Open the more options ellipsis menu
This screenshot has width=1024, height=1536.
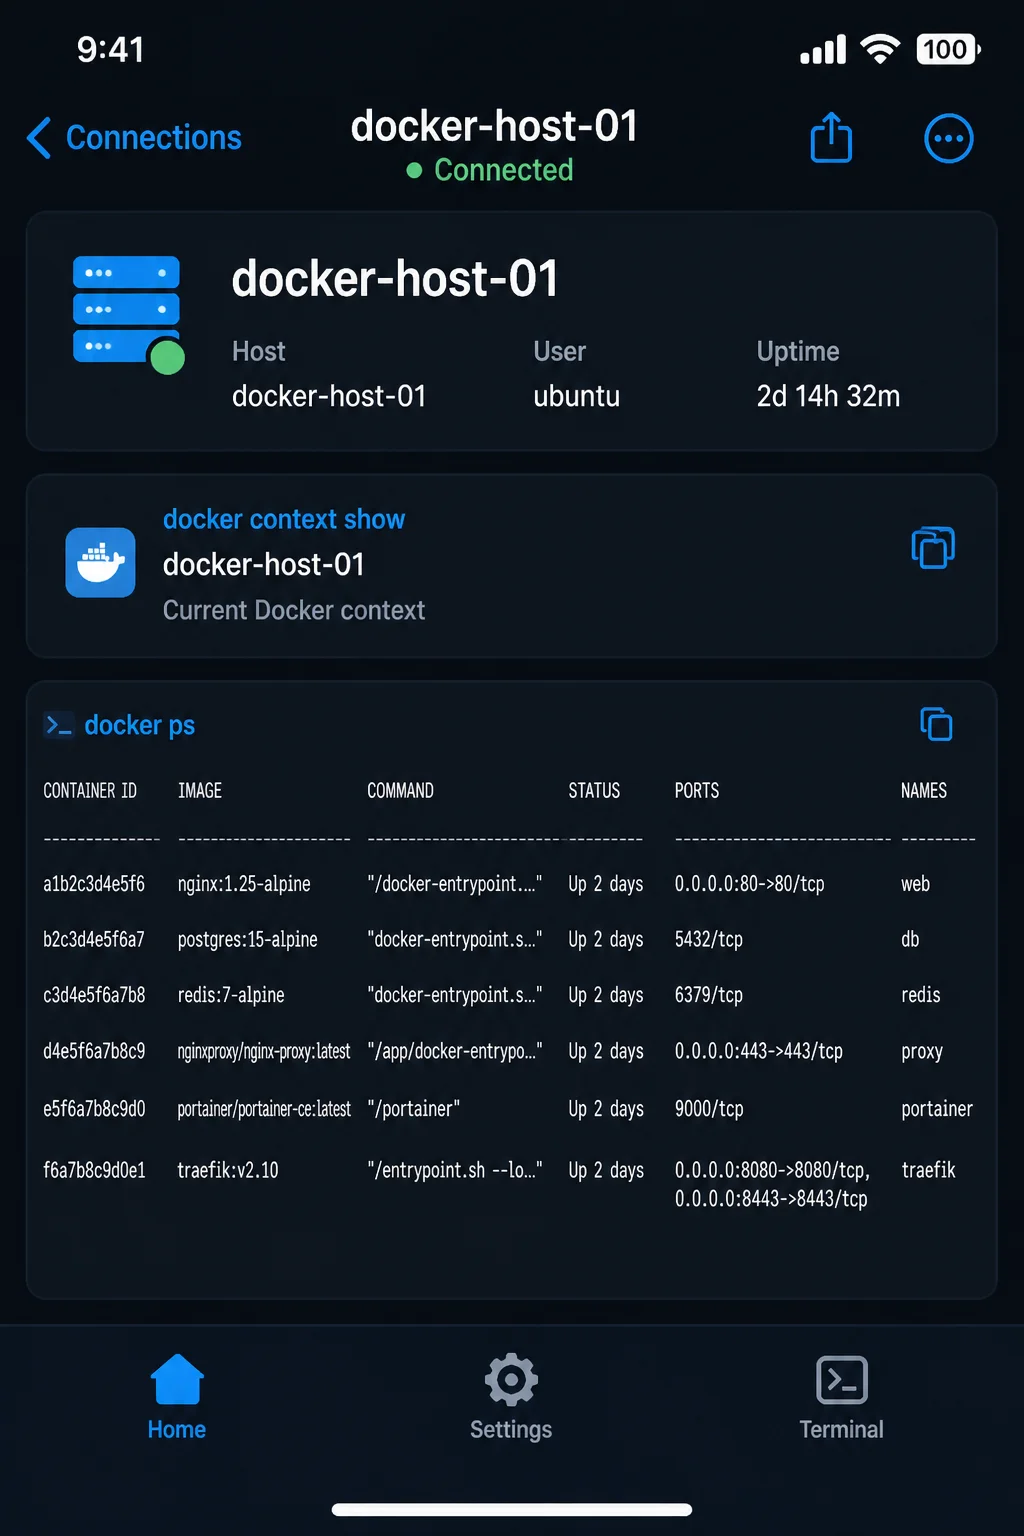tap(948, 138)
